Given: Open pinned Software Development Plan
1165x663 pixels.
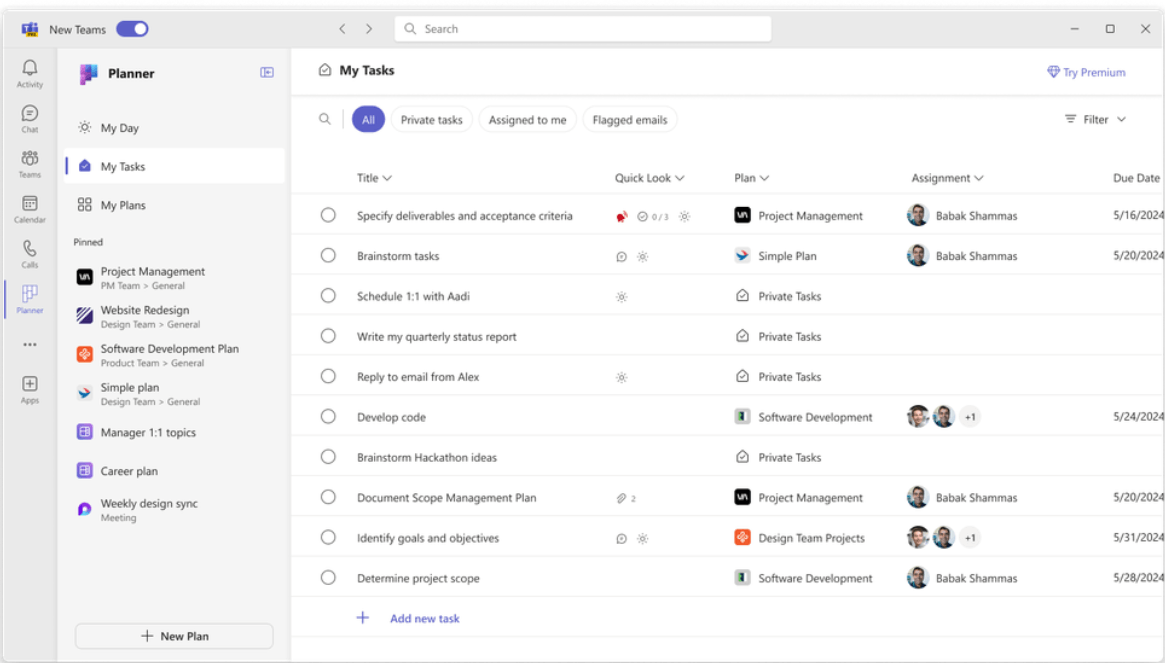Looking at the screenshot, I should pos(175,355).
